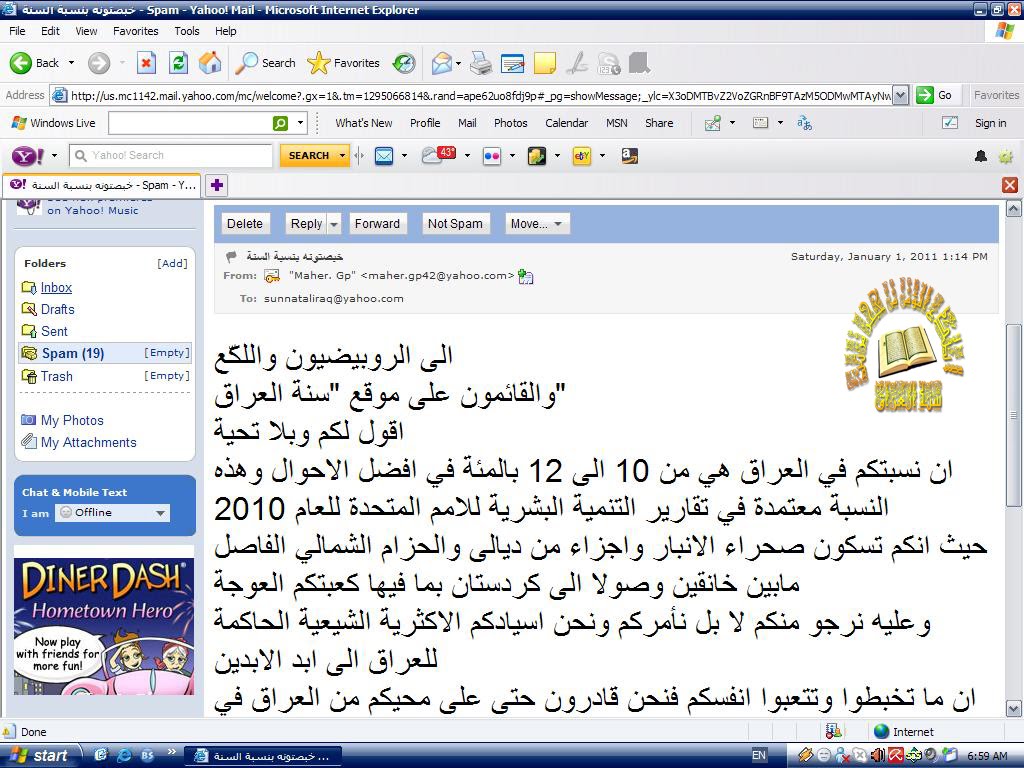This screenshot has height=768, width=1024.
Task: Click the EN language indicator in taskbar
Action: (x=759, y=756)
